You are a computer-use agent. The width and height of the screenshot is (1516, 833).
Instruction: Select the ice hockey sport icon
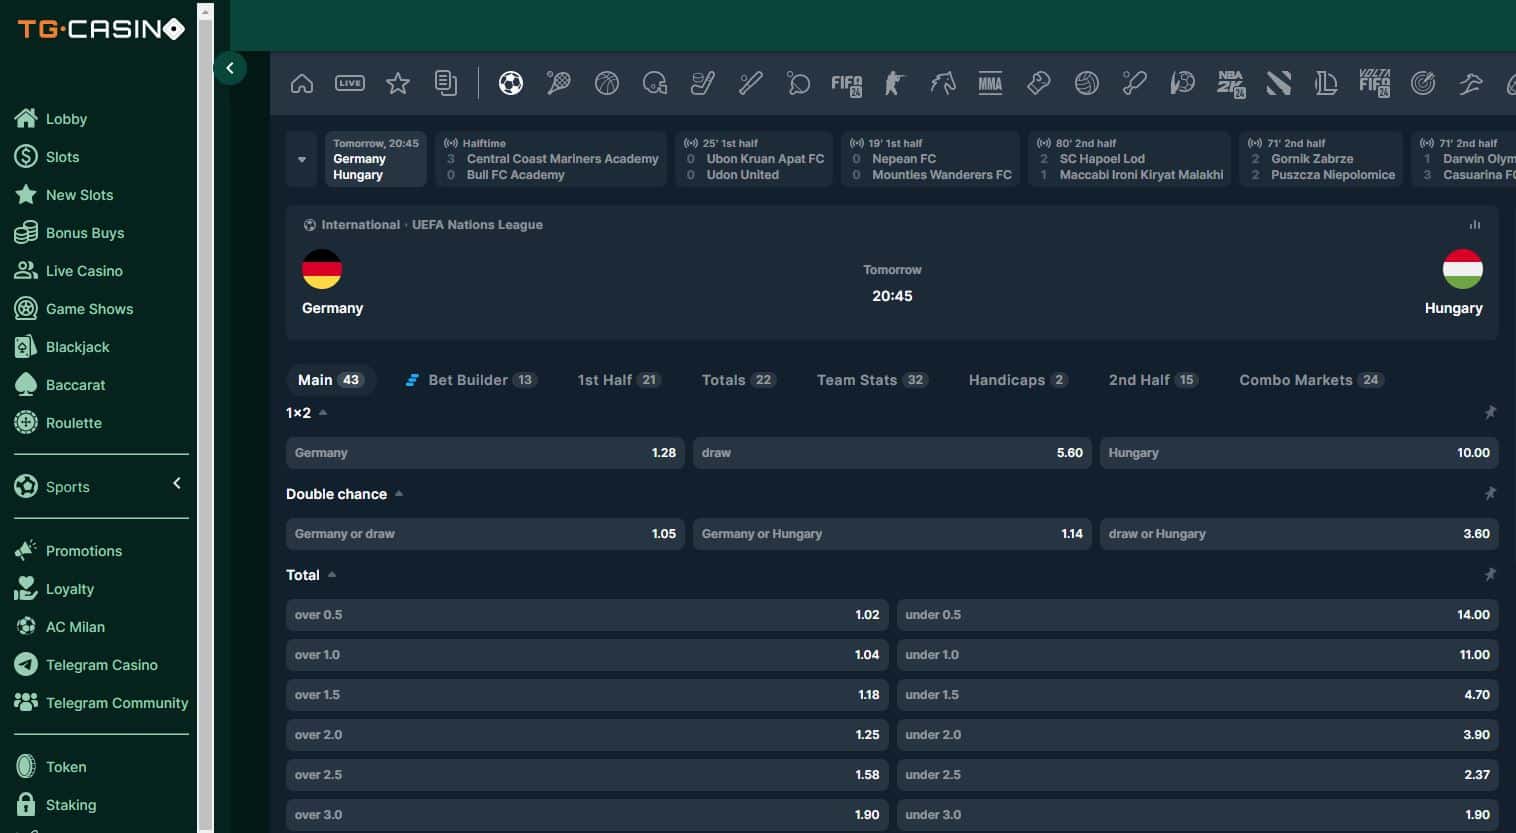tap(703, 84)
